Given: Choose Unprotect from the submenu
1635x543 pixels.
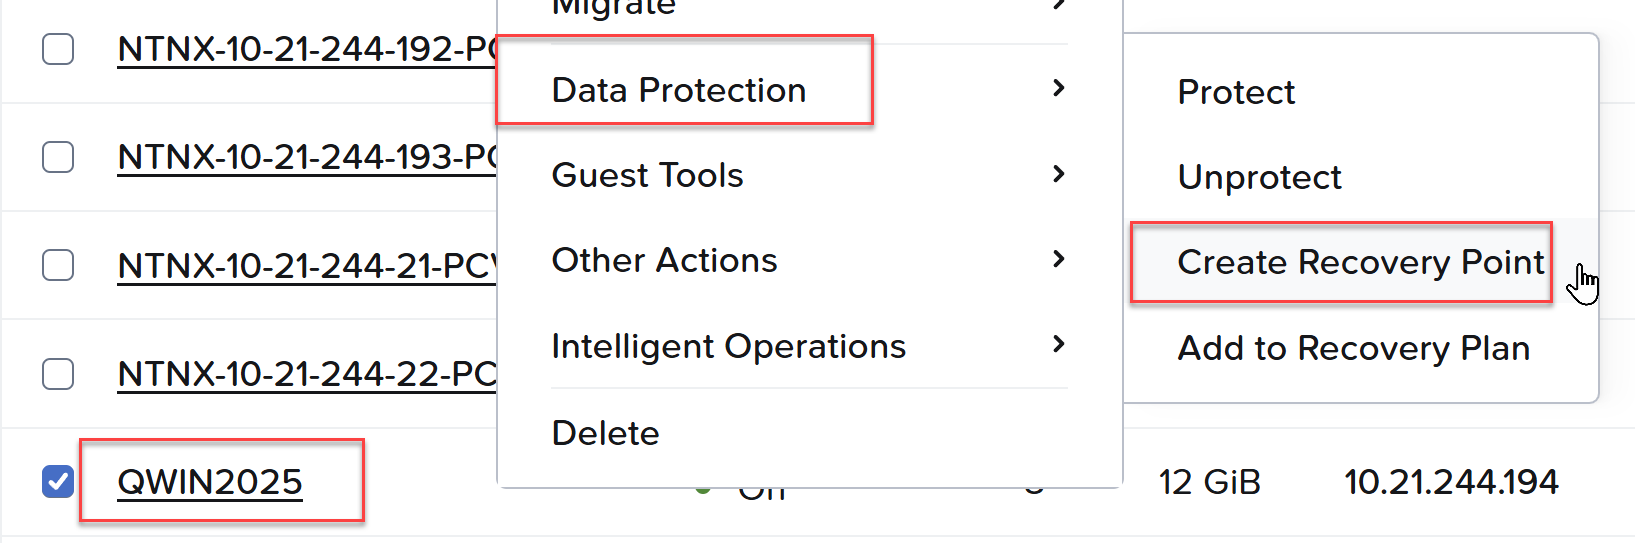Looking at the screenshot, I should click(1259, 177).
